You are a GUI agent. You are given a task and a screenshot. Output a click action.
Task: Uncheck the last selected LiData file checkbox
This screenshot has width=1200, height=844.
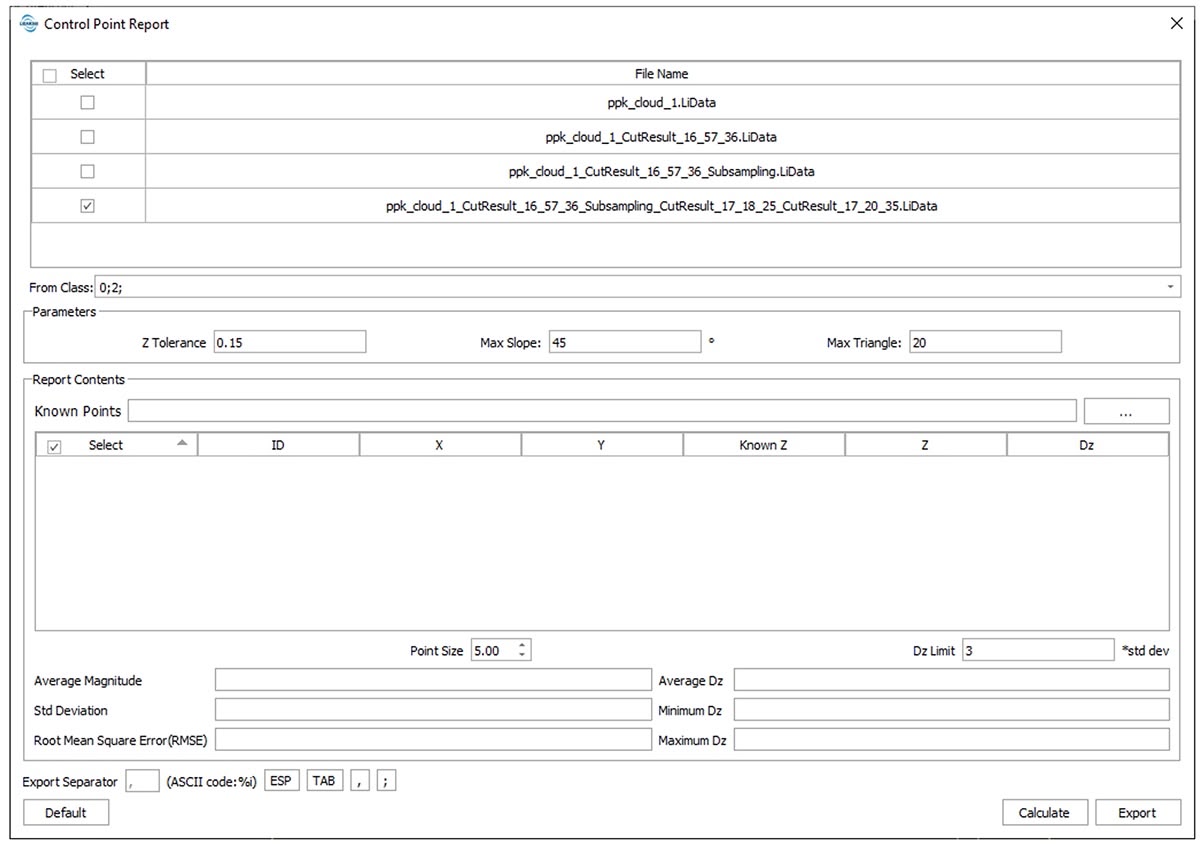pyautogui.click(x=87, y=206)
